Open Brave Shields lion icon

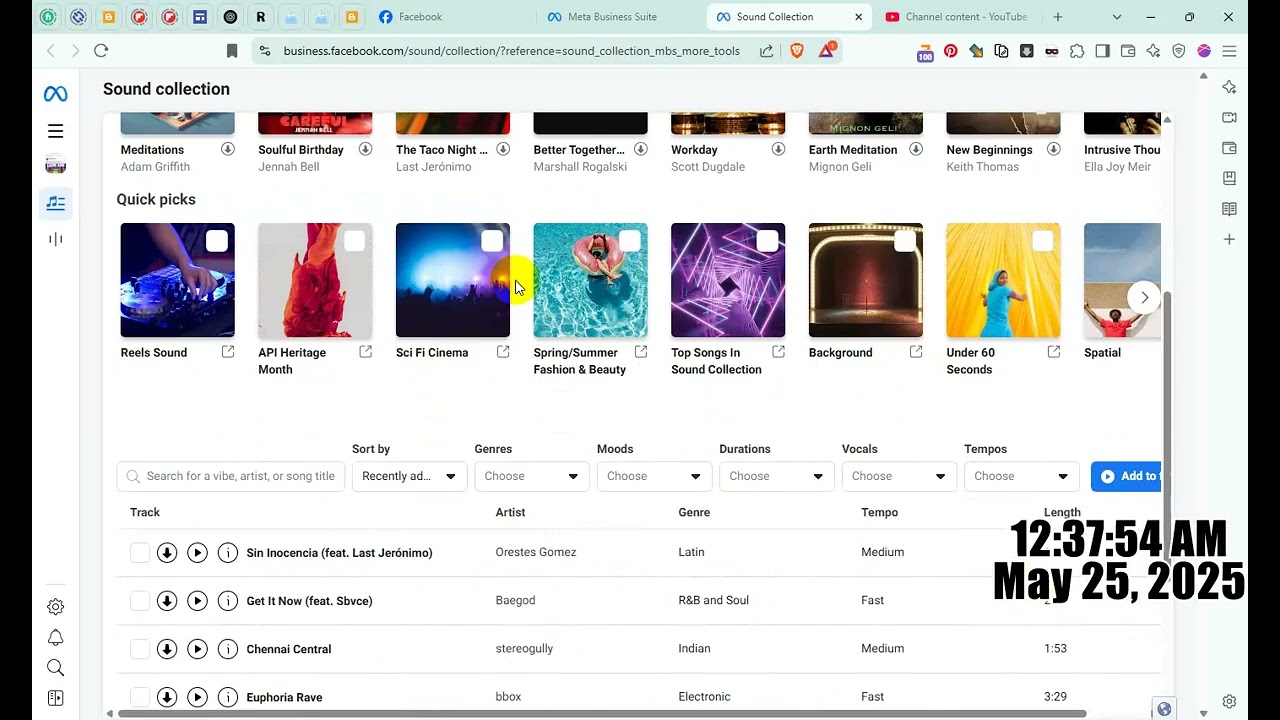(797, 51)
